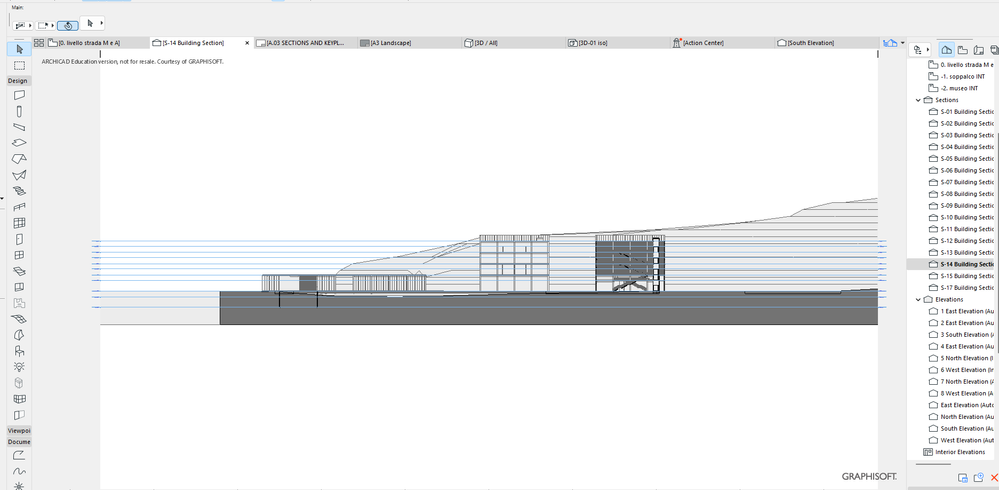Switch to the 3D / All tab
This screenshot has width=999, height=490.
point(512,43)
